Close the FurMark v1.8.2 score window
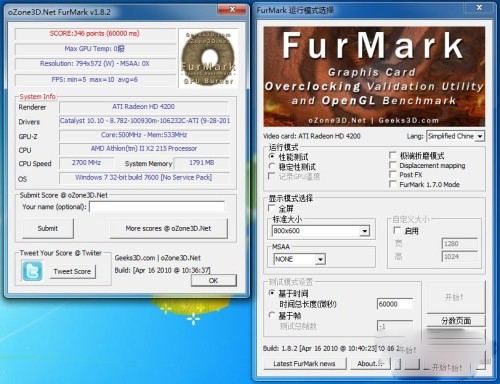This screenshot has height=384, width=500. (x=232, y=10)
